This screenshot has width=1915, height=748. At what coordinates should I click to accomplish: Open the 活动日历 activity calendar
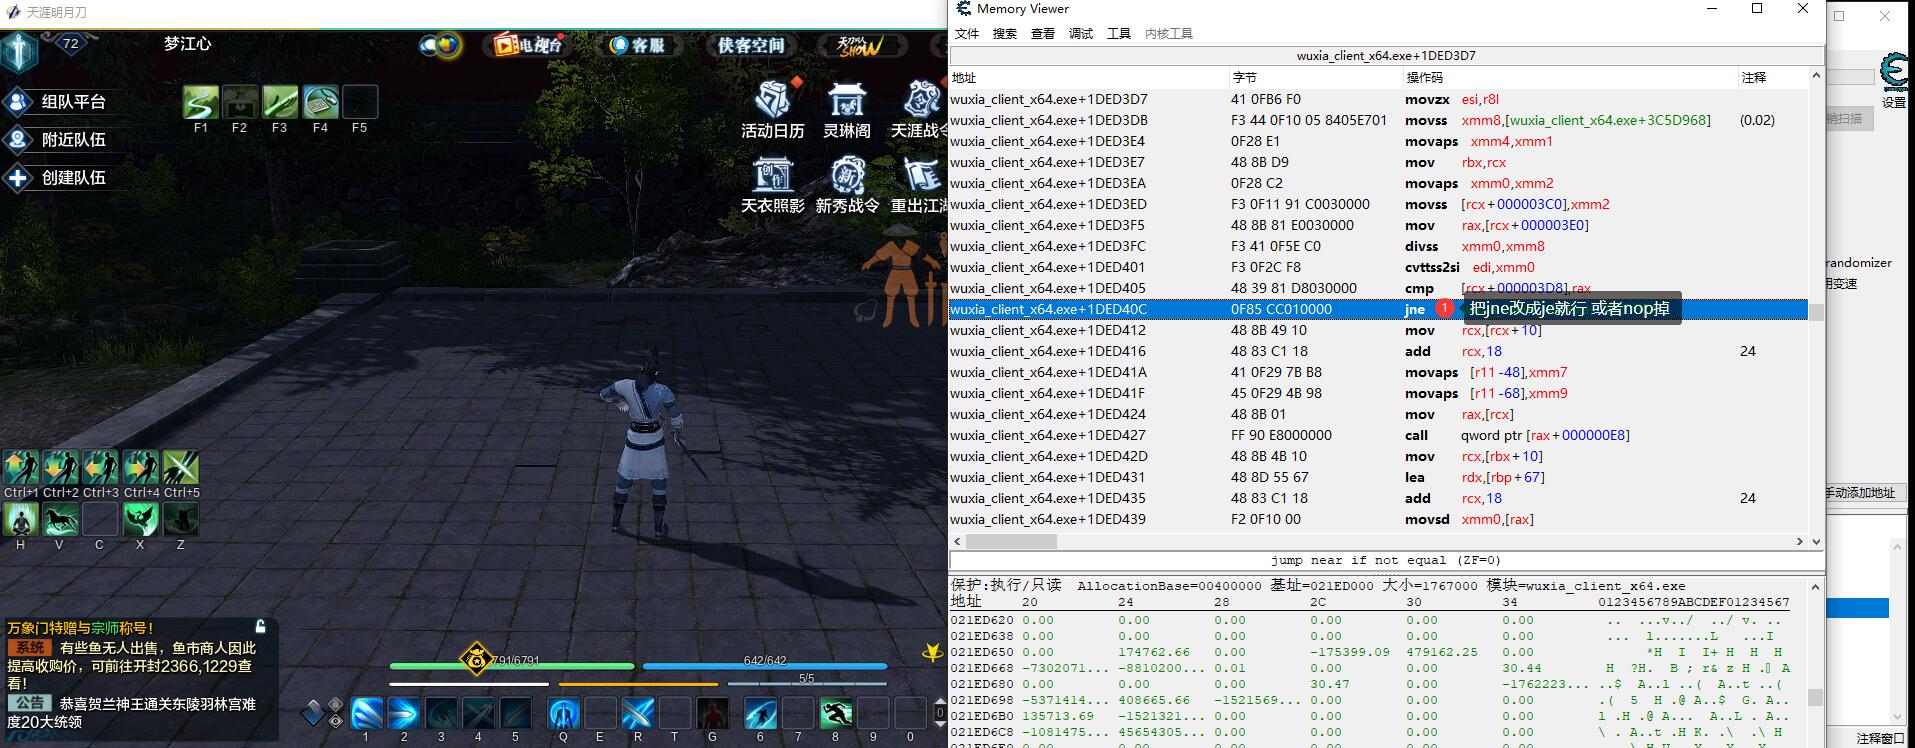772,109
